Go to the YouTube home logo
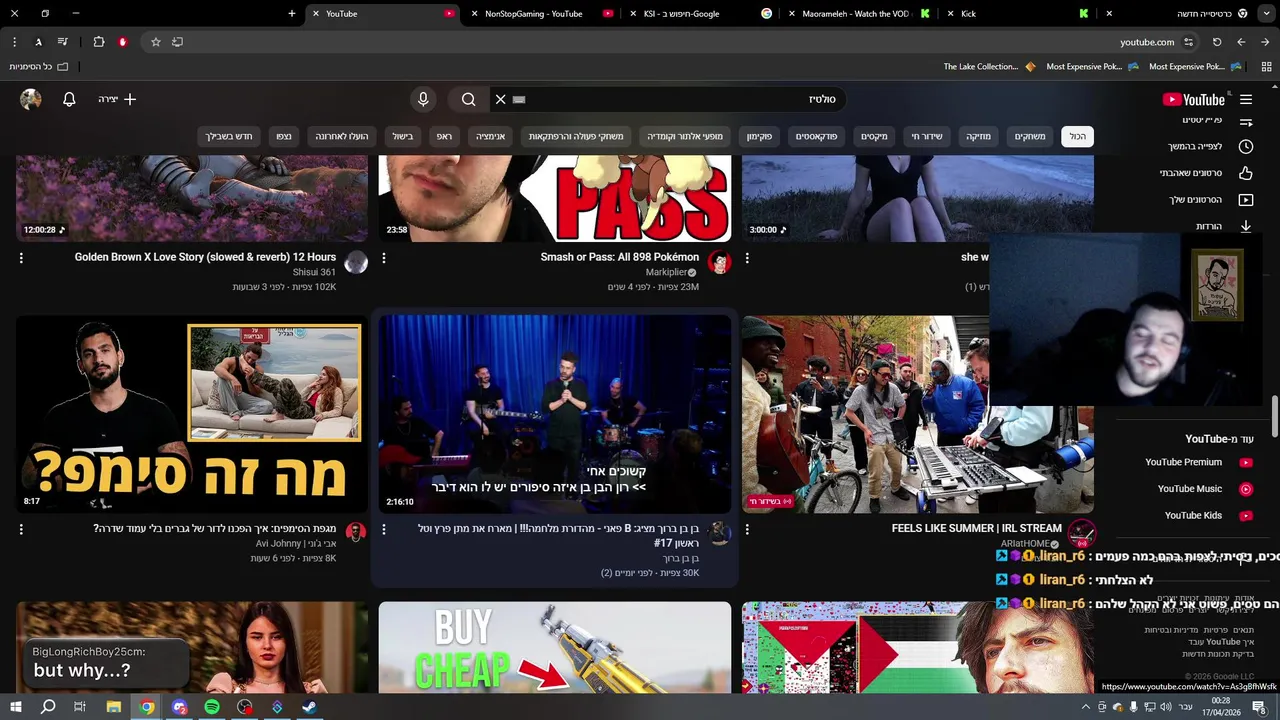This screenshot has height=720, width=1280. click(1194, 99)
